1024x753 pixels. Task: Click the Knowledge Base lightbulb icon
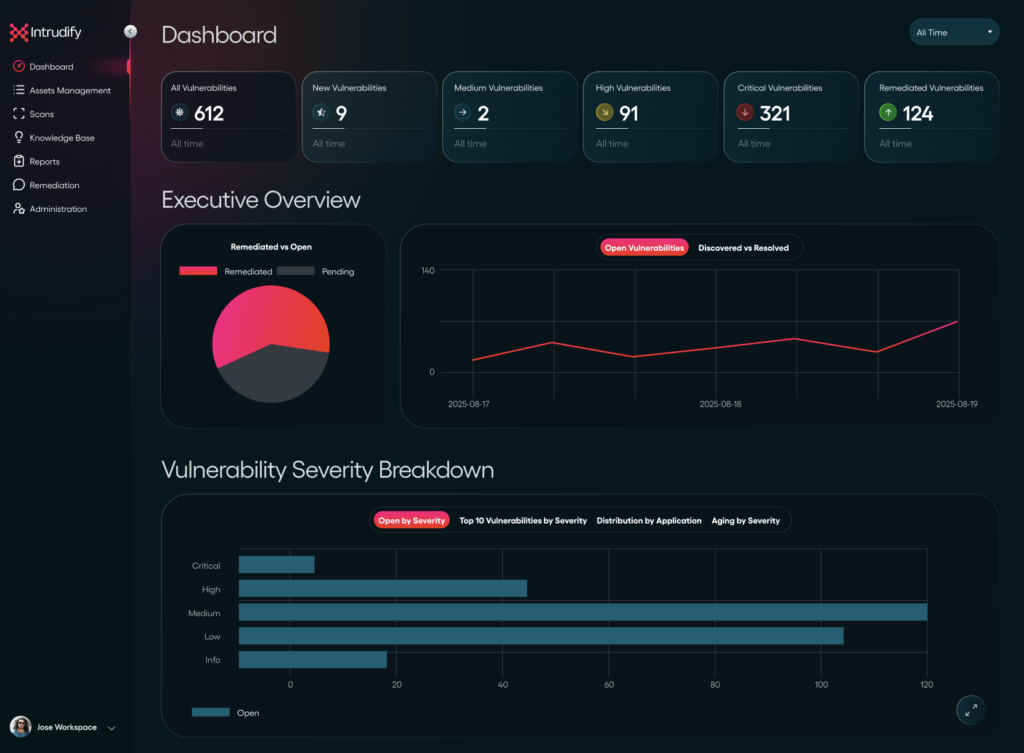pyautogui.click(x=18, y=138)
